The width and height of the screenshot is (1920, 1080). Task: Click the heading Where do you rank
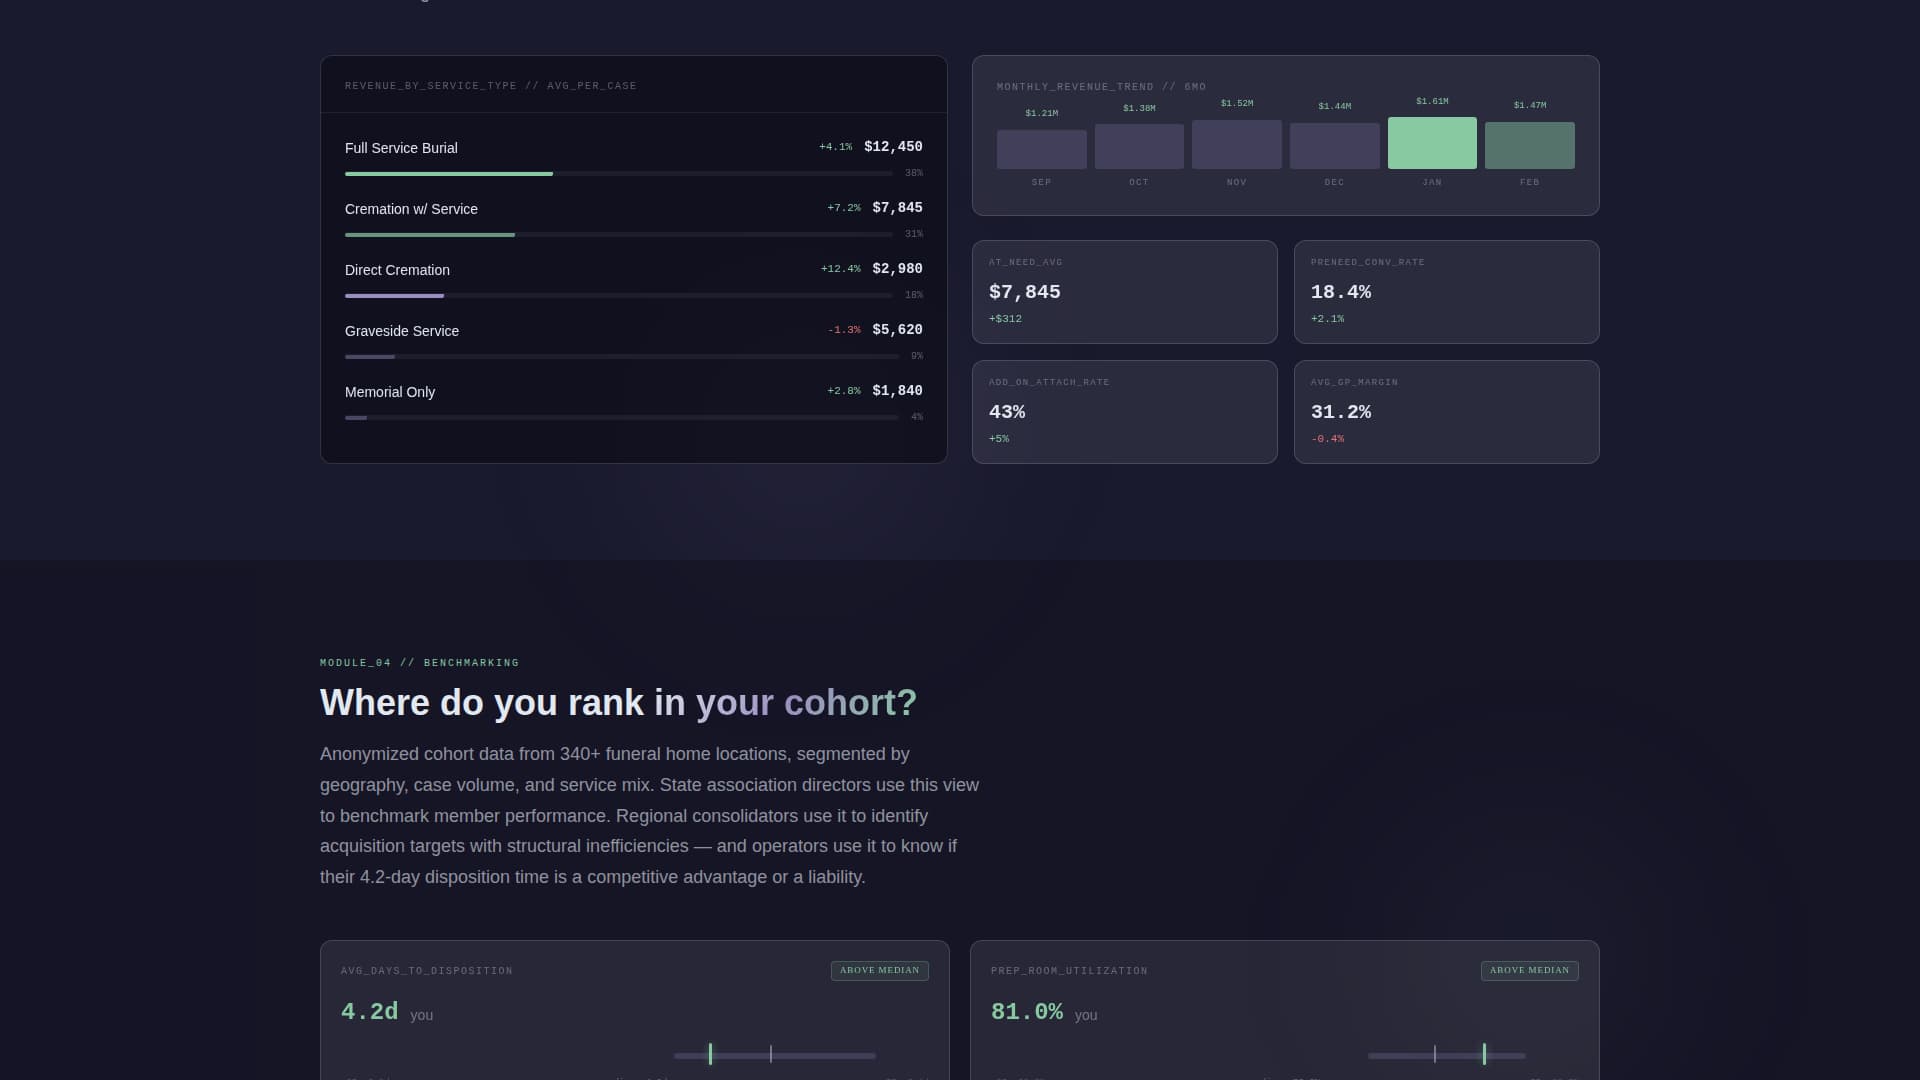[x=618, y=703]
